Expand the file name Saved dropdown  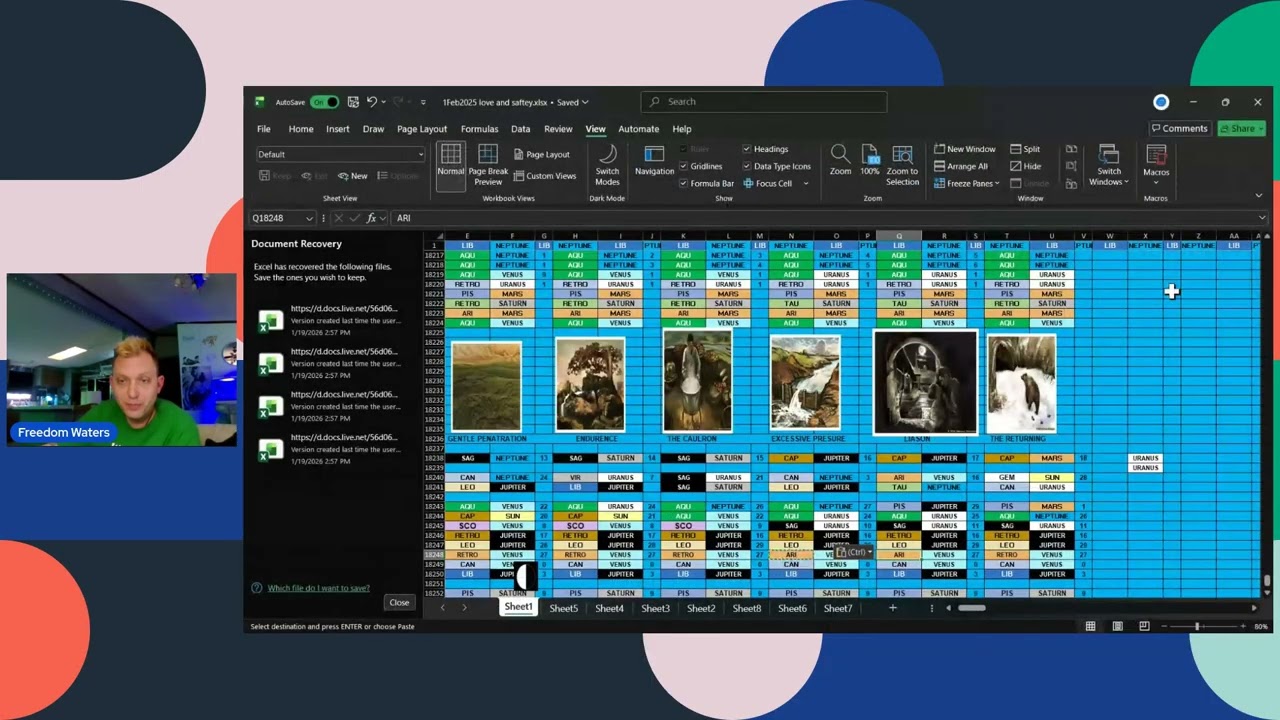pos(584,102)
